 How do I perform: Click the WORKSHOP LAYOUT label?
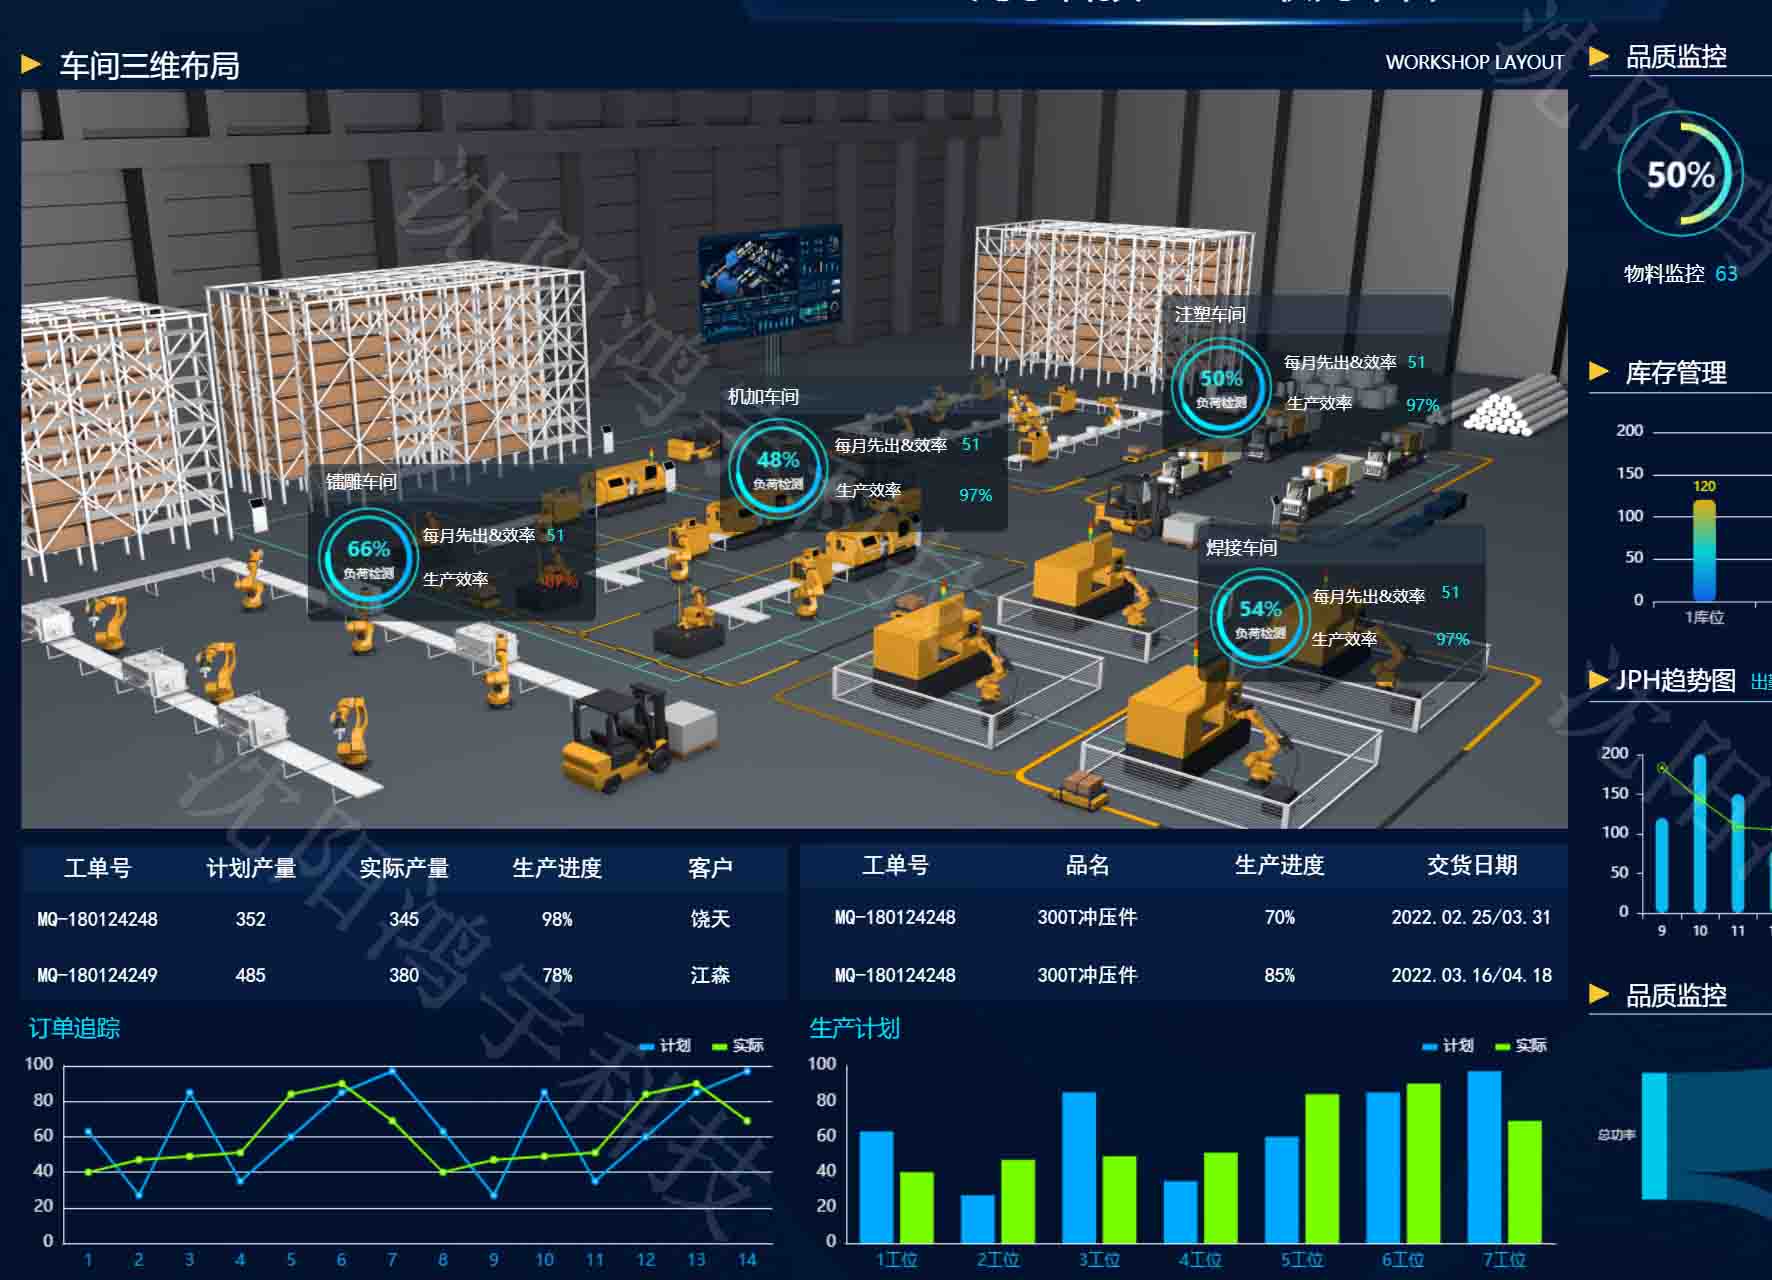1474,62
